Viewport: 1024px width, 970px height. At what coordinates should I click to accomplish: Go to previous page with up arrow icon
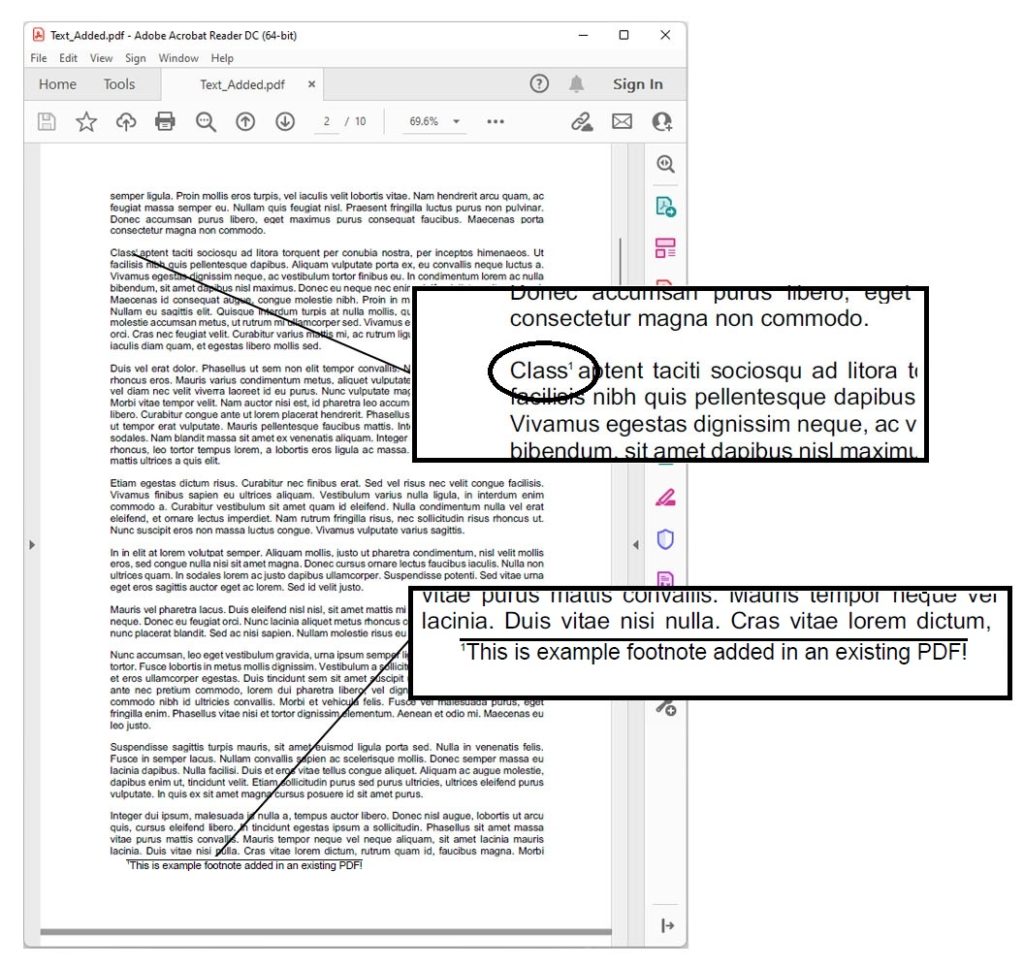(x=247, y=121)
